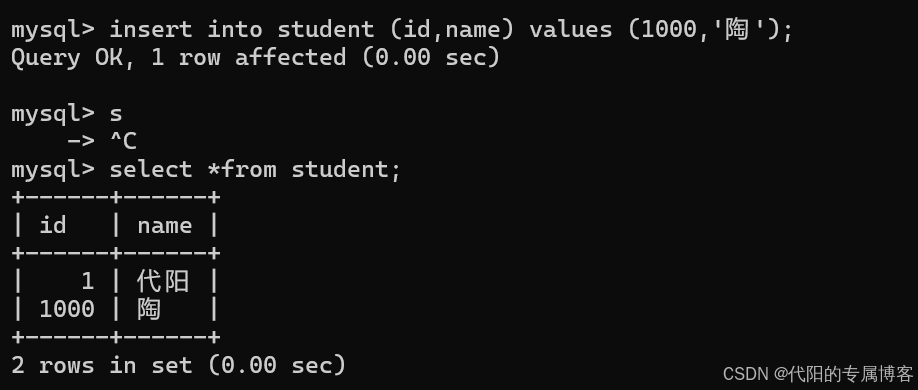Click the id value 1000 cell
The width and height of the screenshot is (918, 390).
pyautogui.click(x=67, y=309)
